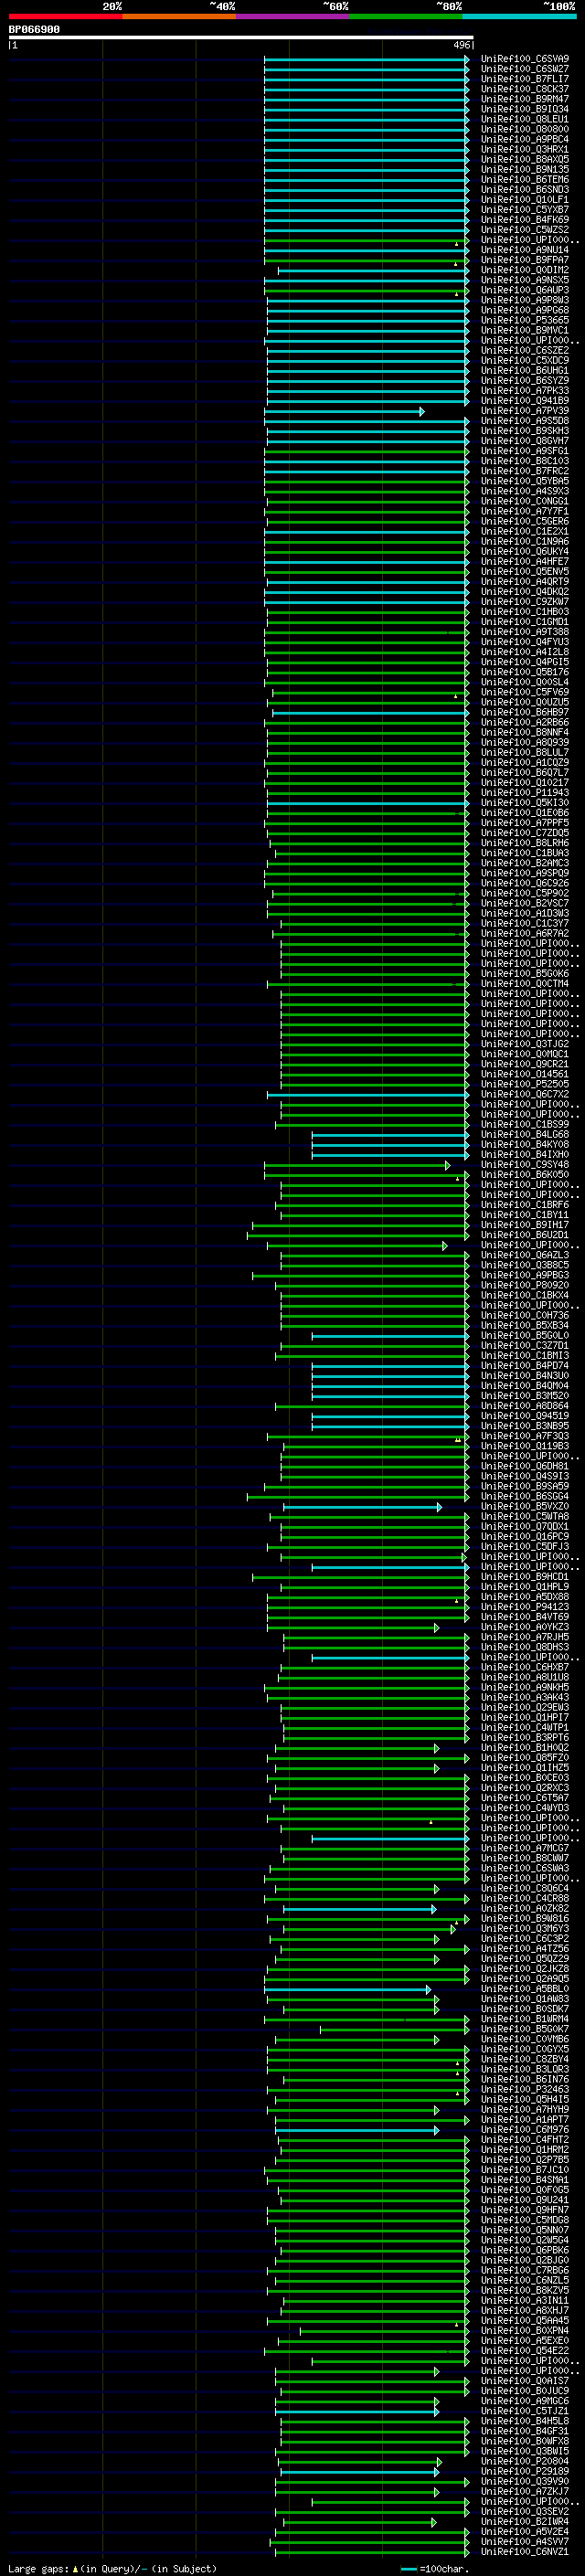The width and height of the screenshot is (585, 2576).
Task: Open hit UniRef100_B7FLI7
Action: tap(524, 79)
